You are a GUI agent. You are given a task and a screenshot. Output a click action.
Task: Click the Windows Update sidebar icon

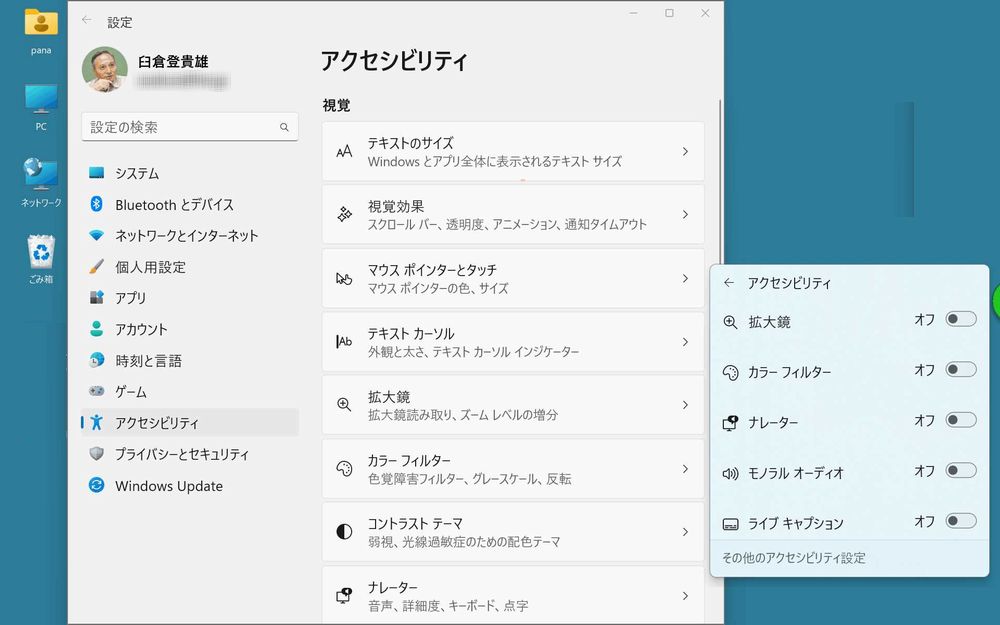point(97,486)
